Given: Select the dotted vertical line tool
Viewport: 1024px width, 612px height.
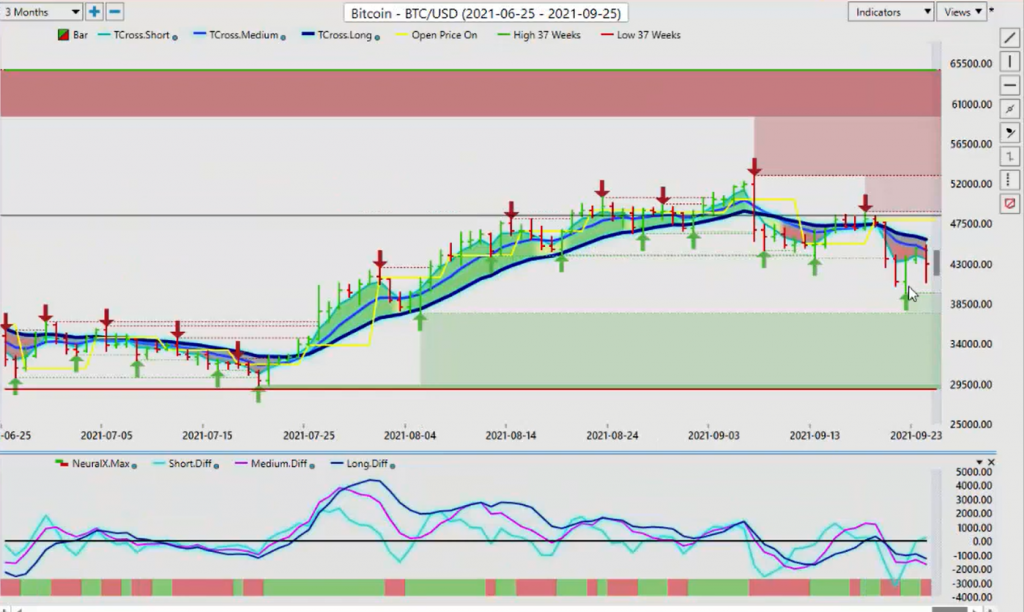Looking at the screenshot, I should [1010, 180].
